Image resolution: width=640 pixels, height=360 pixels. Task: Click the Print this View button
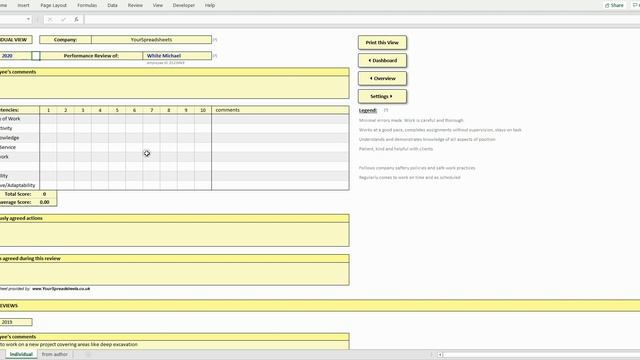click(382, 42)
